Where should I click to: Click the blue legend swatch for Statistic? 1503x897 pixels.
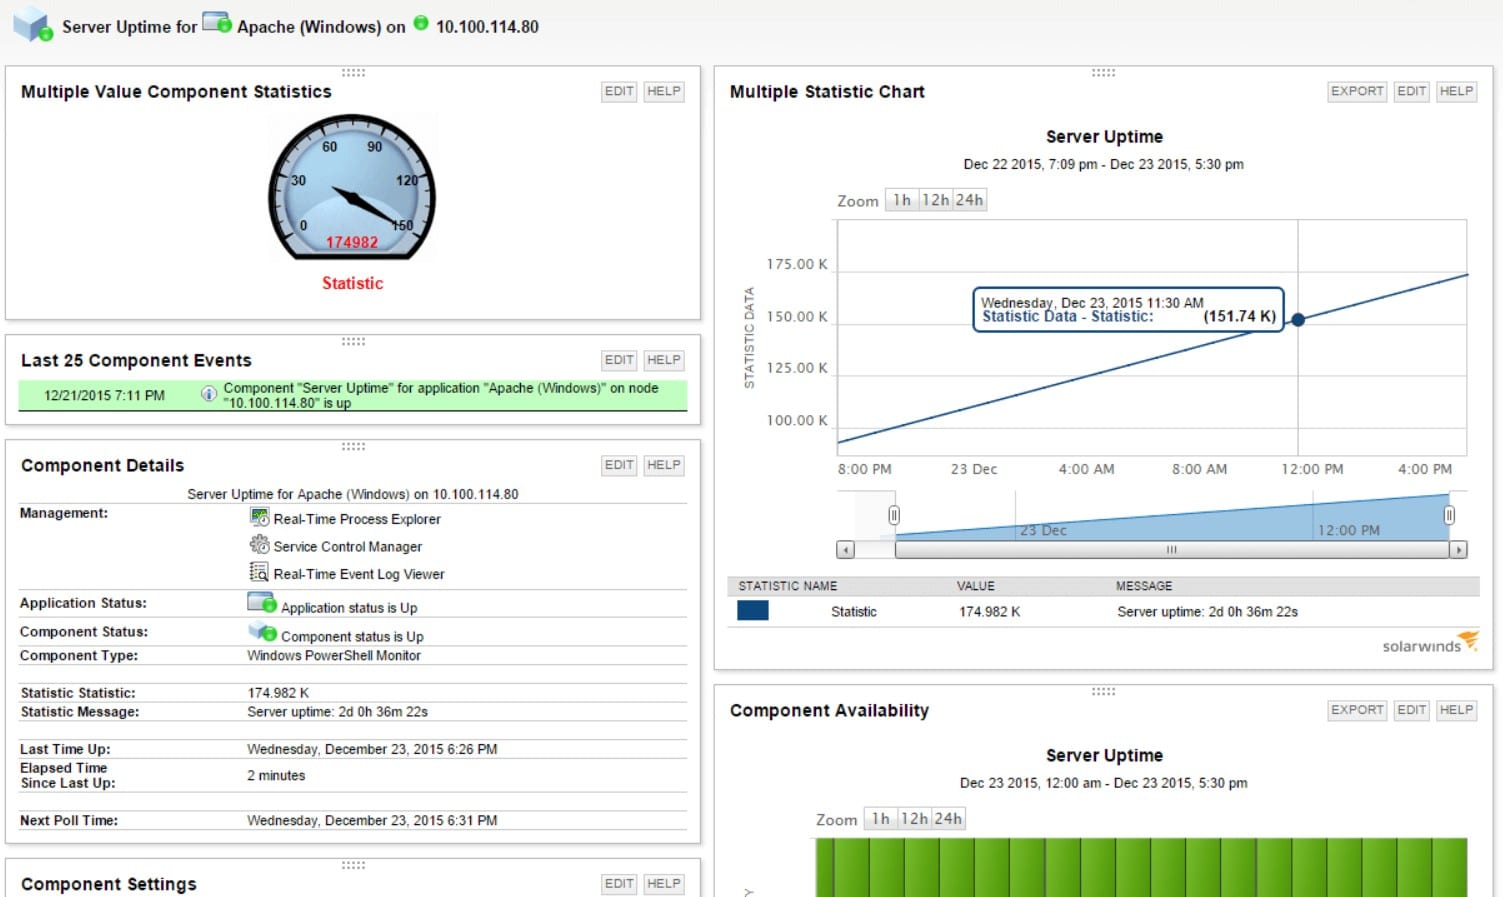point(752,610)
